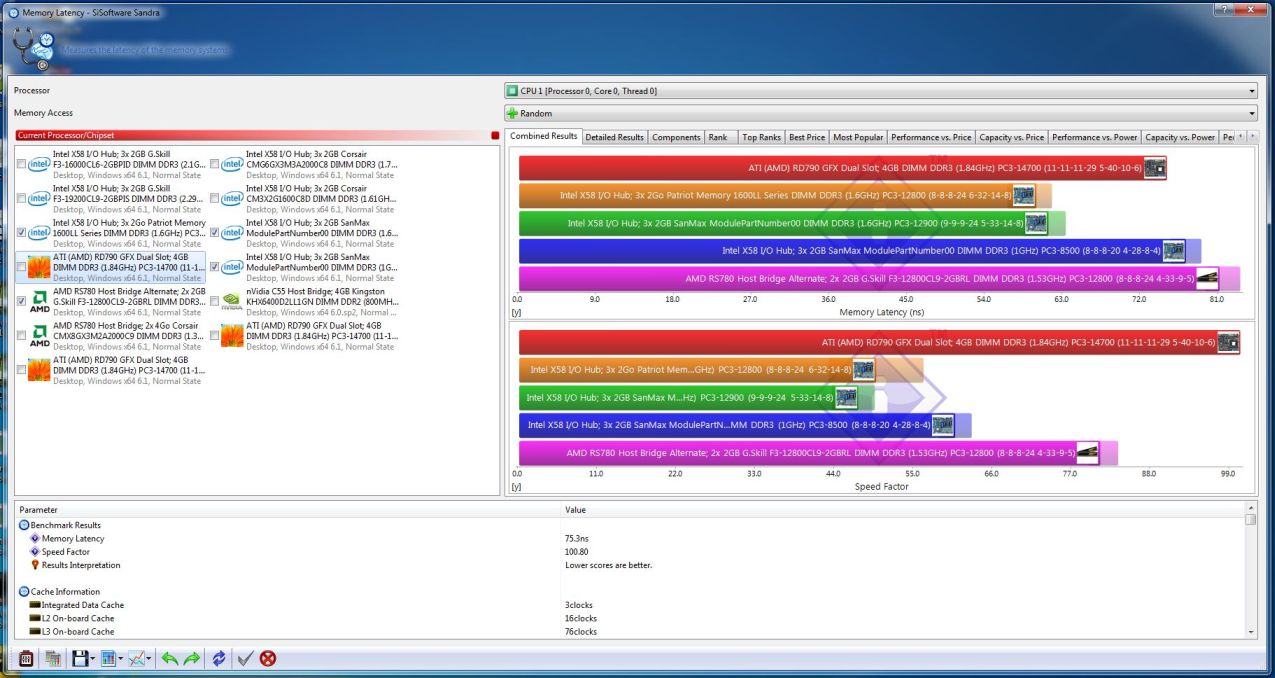This screenshot has height=678, width=1275.
Task: Uncheck the Patriot Memory 1600LL Series checkbox
Action: 22,232
